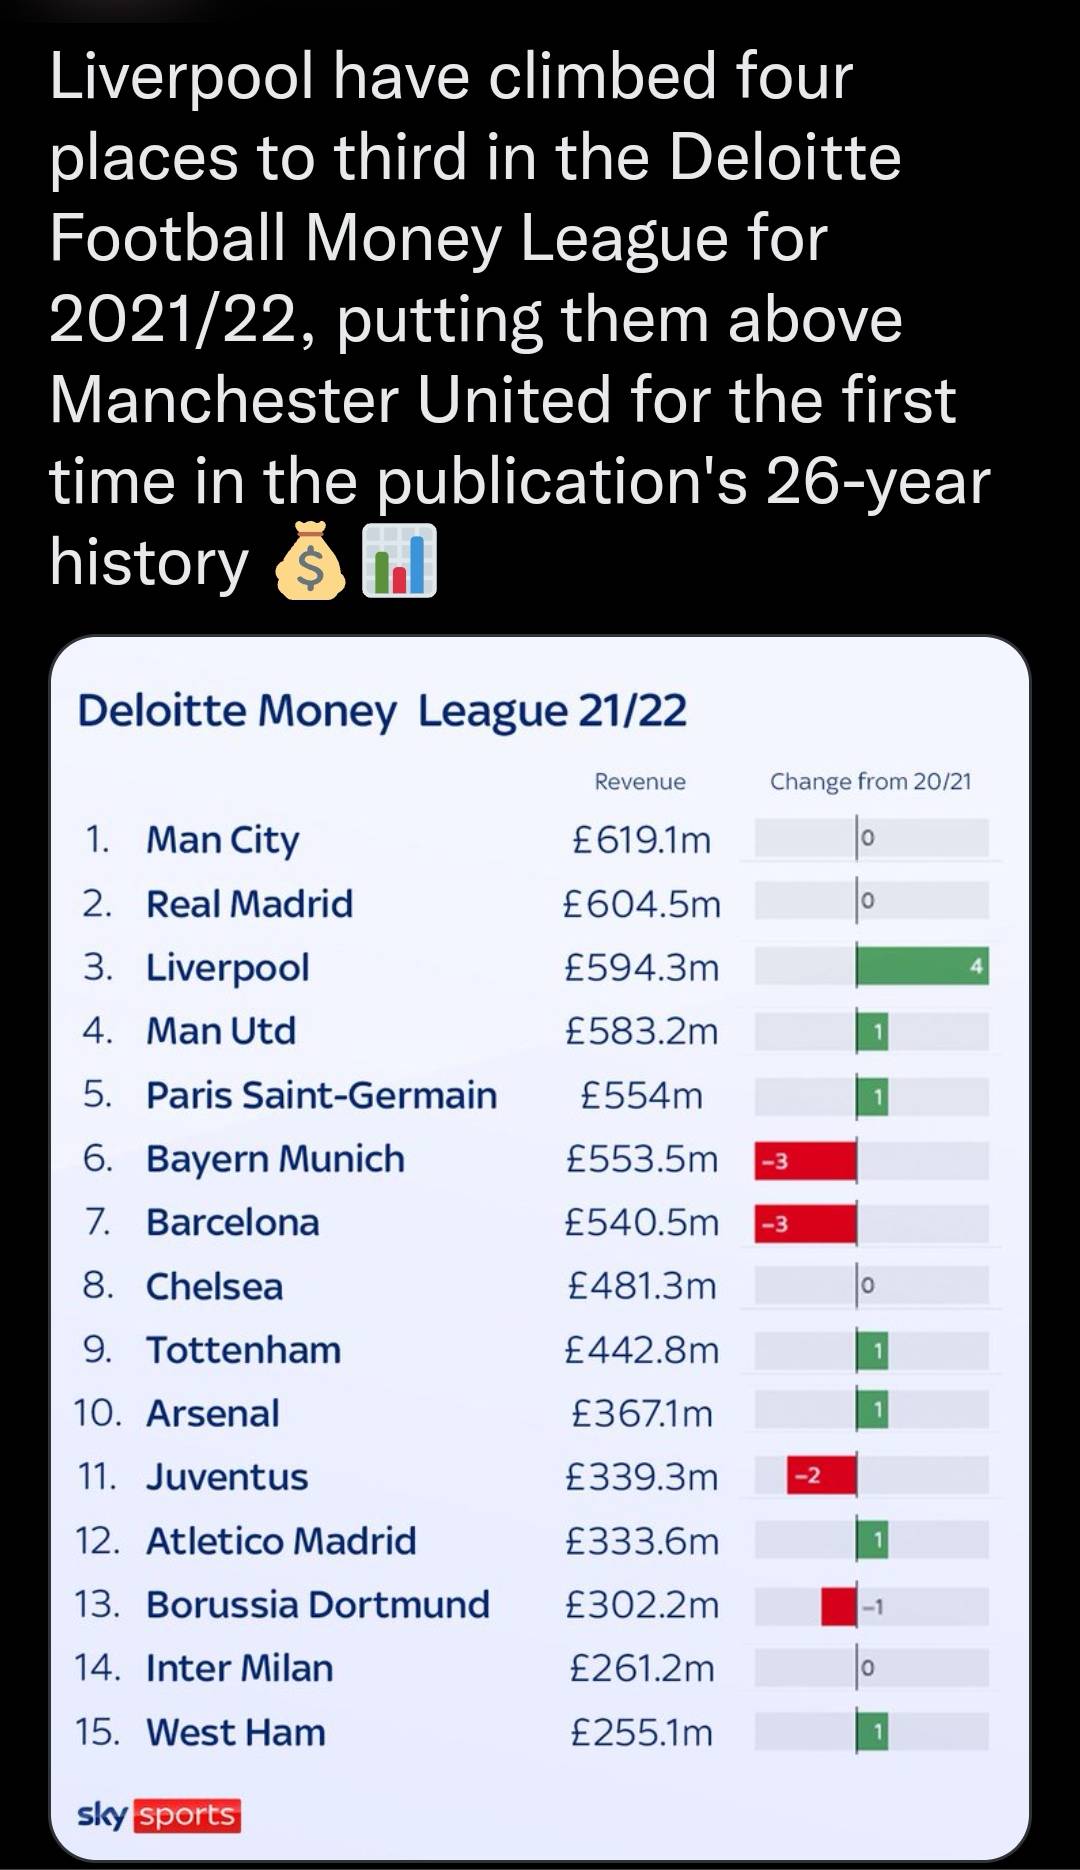Click Juventus' red minus-two bar
Viewport: 1080px width, 1870px height.
[822, 1475]
